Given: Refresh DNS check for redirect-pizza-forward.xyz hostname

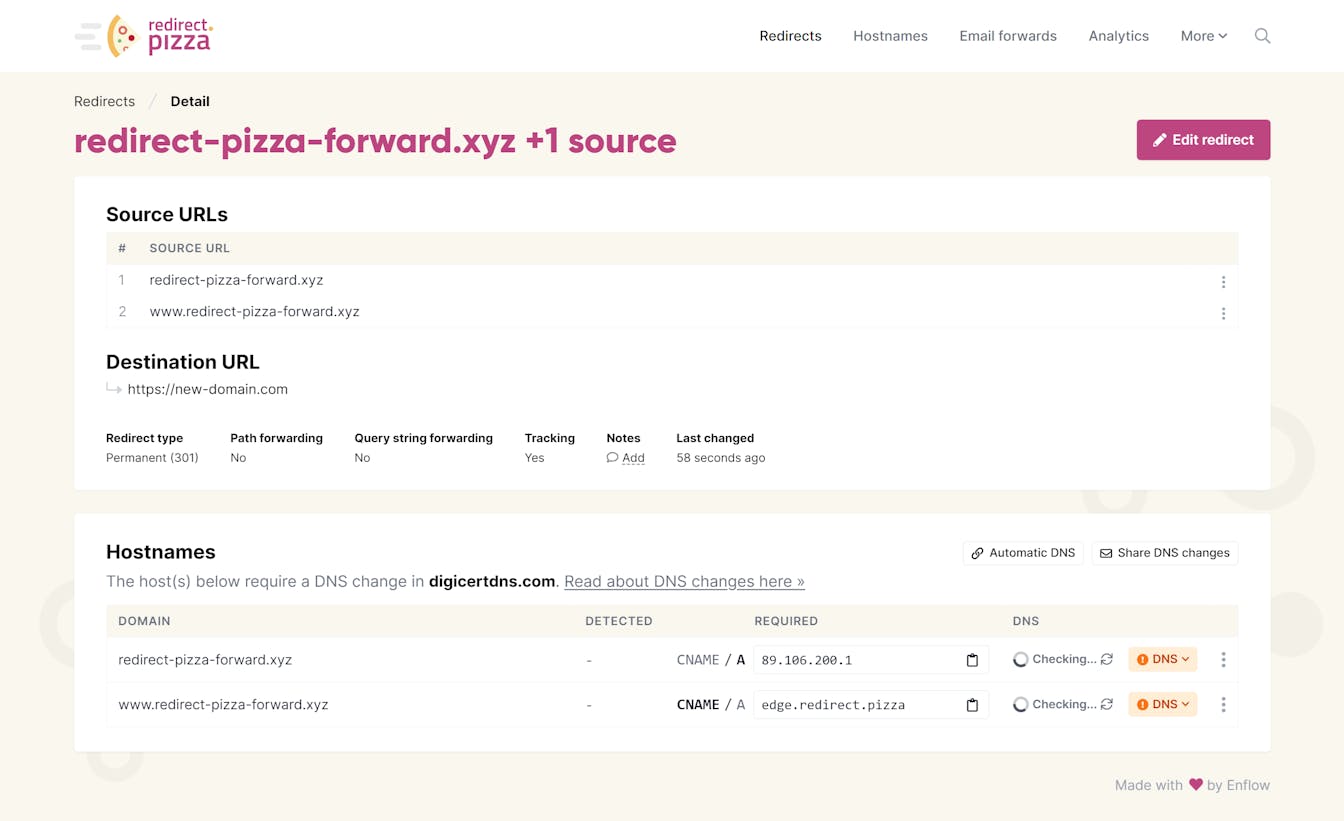Looking at the screenshot, I should click(x=1105, y=659).
